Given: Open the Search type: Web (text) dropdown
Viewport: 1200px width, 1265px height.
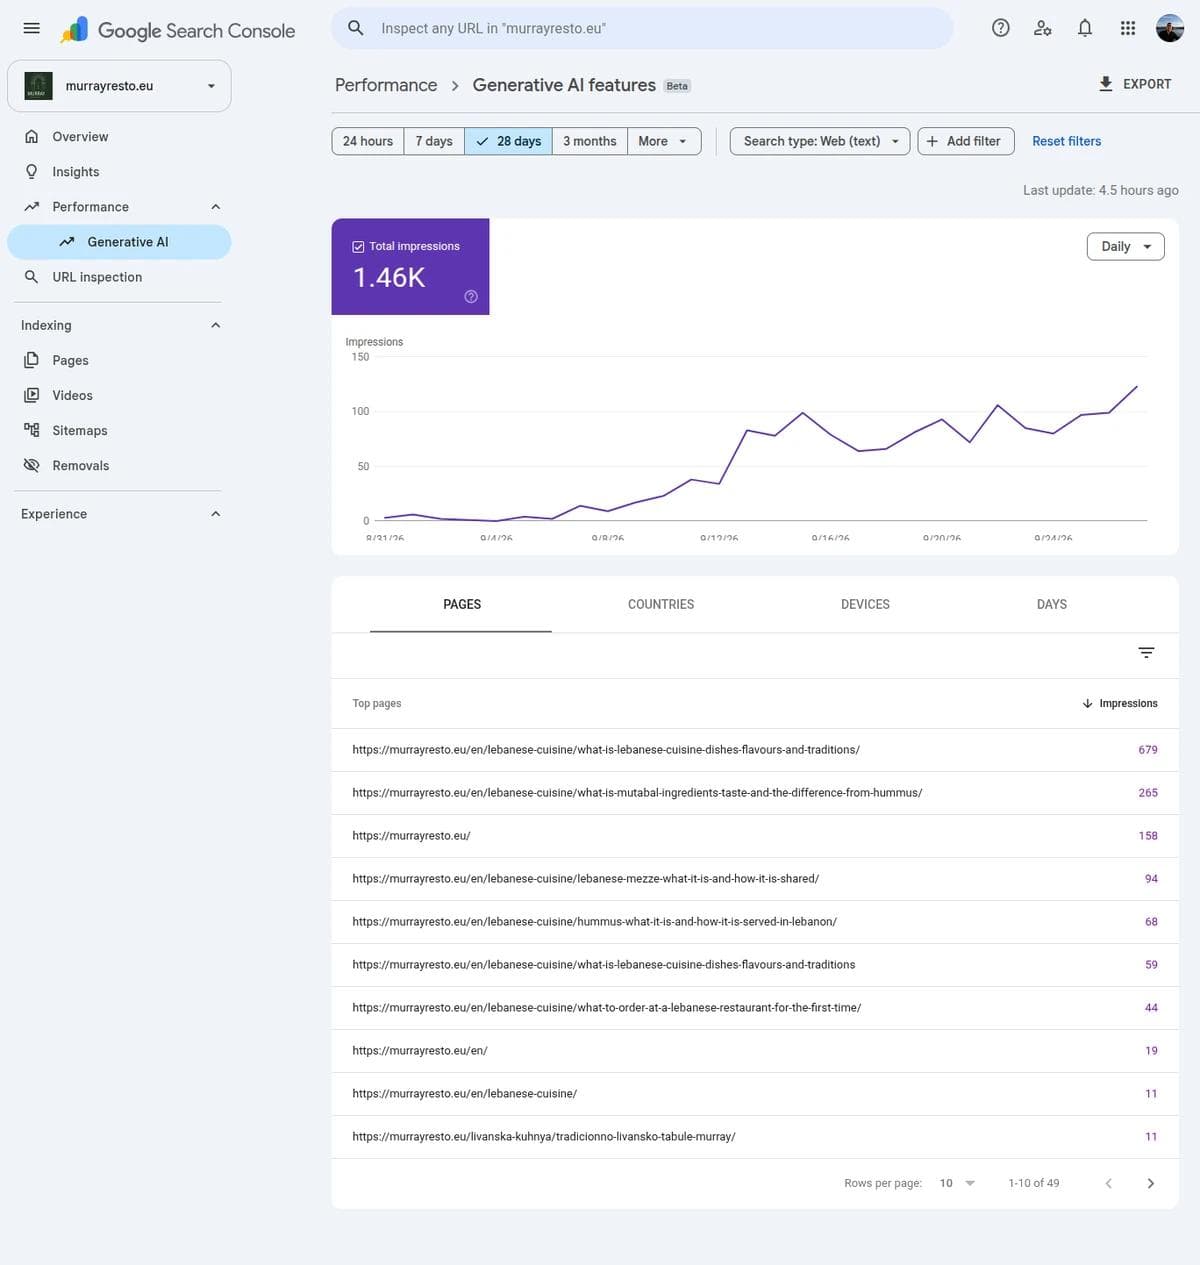Looking at the screenshot, I should 820,141.
